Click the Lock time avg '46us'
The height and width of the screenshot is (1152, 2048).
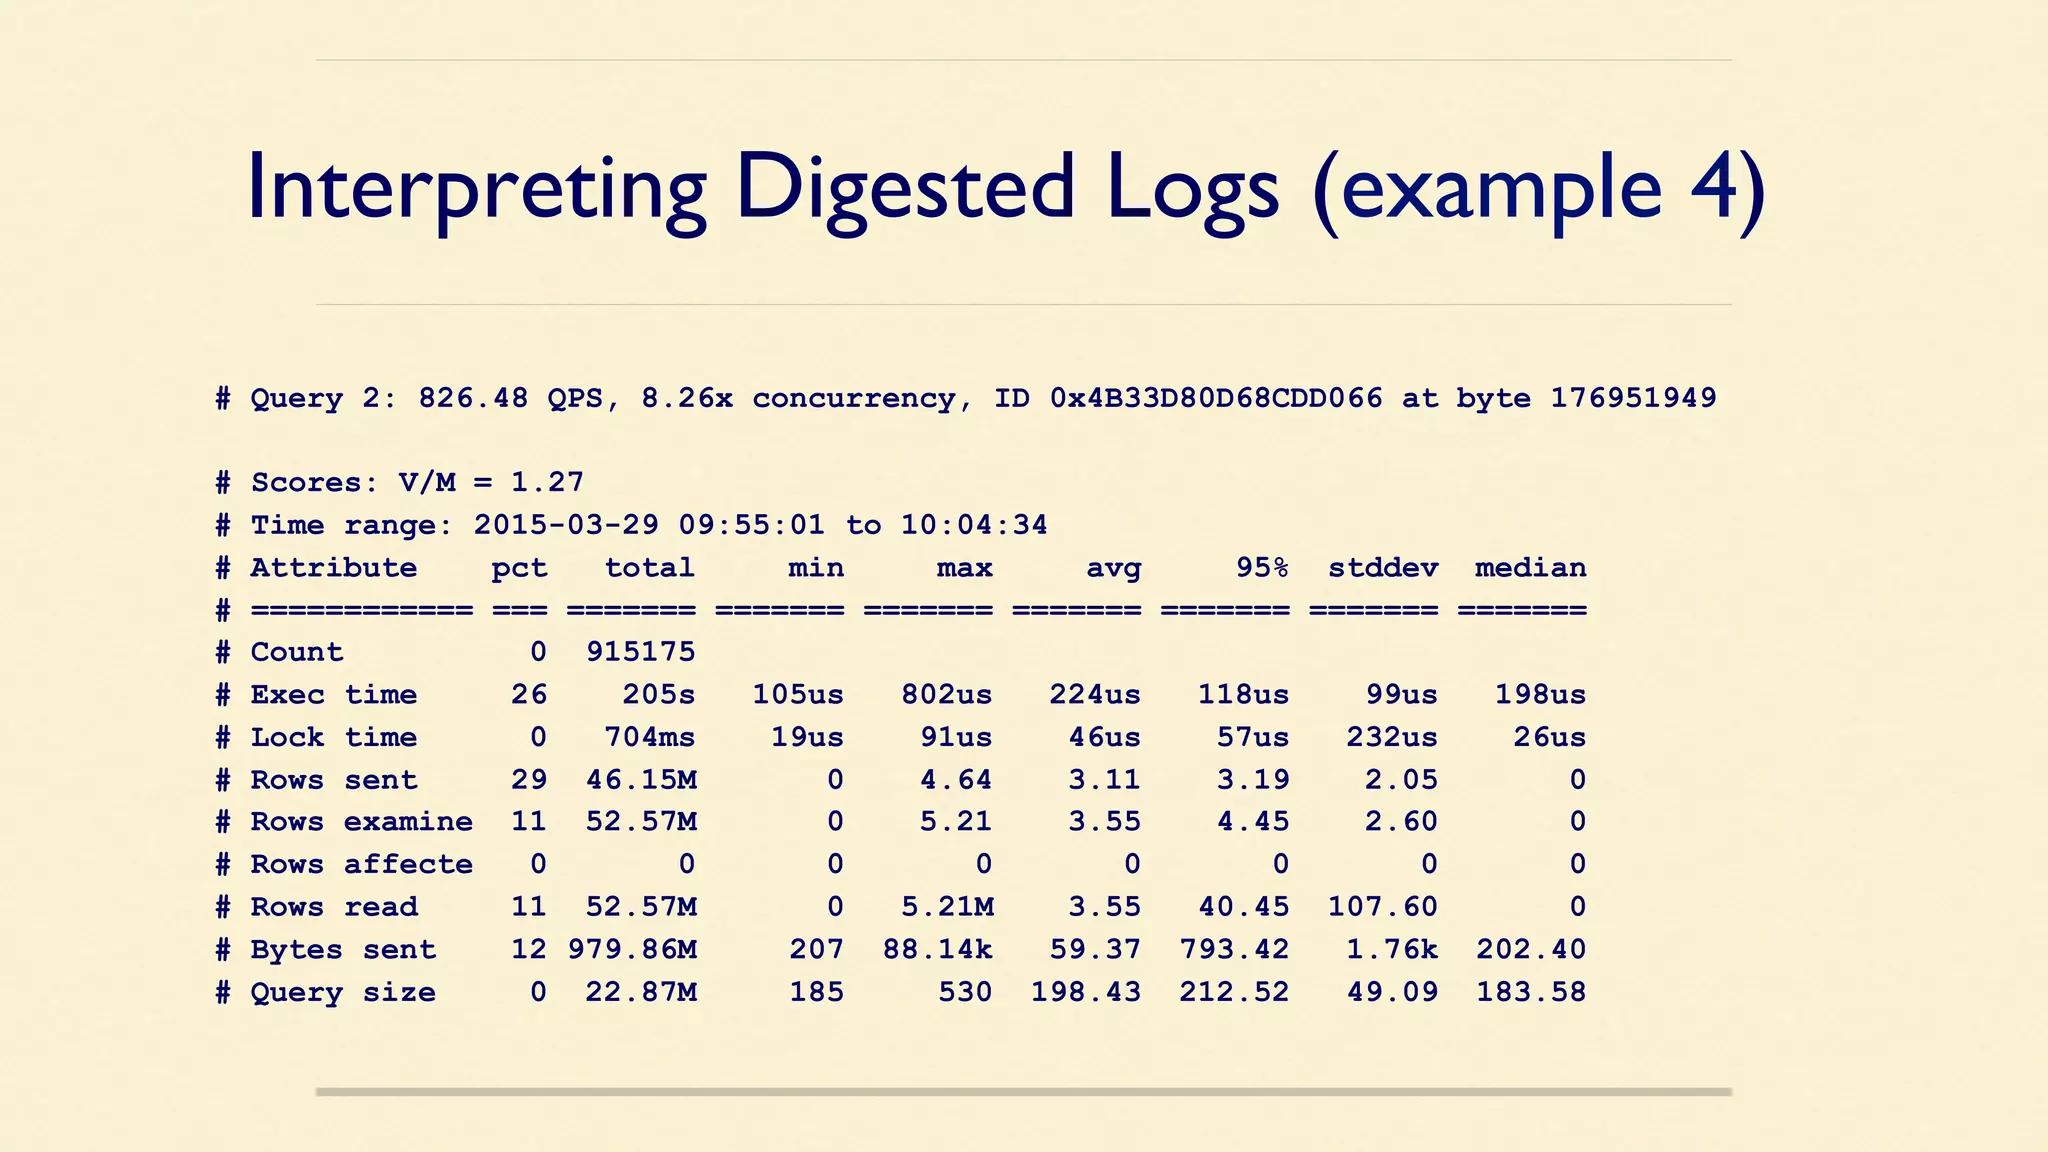tap(1104, 737)
